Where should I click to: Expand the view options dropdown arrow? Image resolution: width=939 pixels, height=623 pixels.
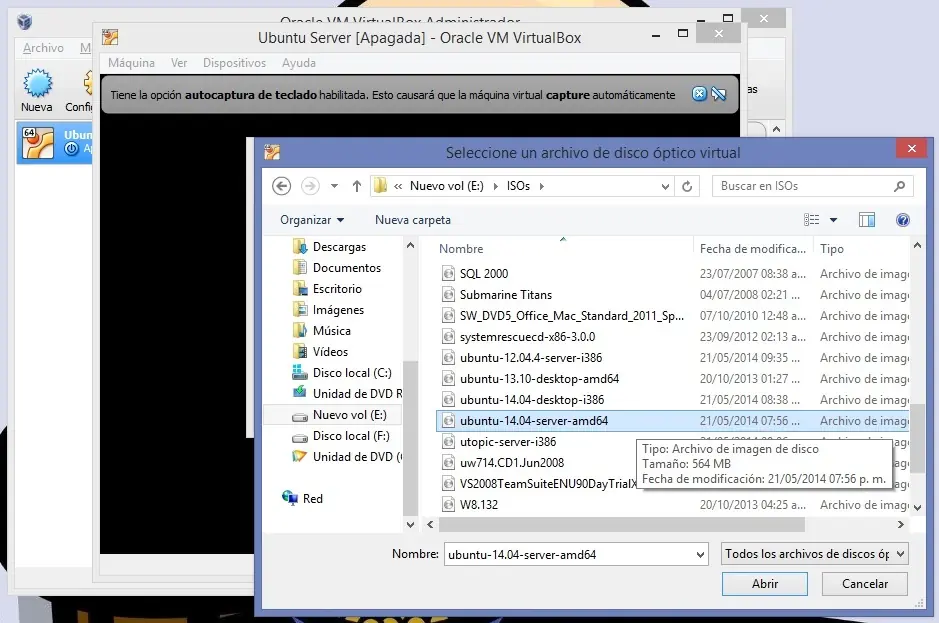tap(833, 220)
